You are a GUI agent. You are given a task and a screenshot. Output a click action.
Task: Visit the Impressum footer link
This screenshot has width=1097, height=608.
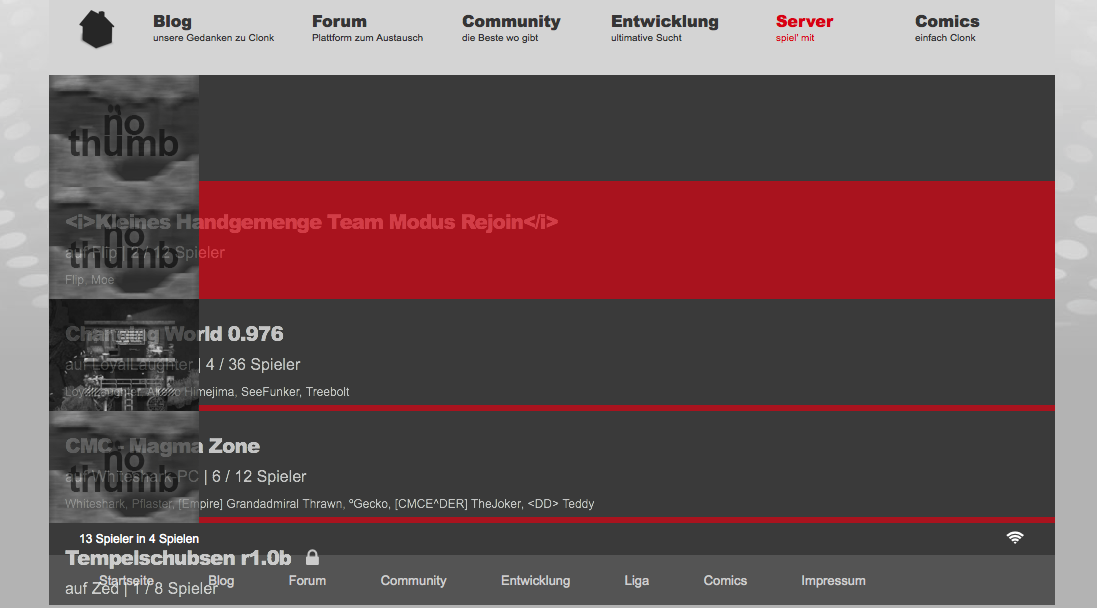click(833, 581)
